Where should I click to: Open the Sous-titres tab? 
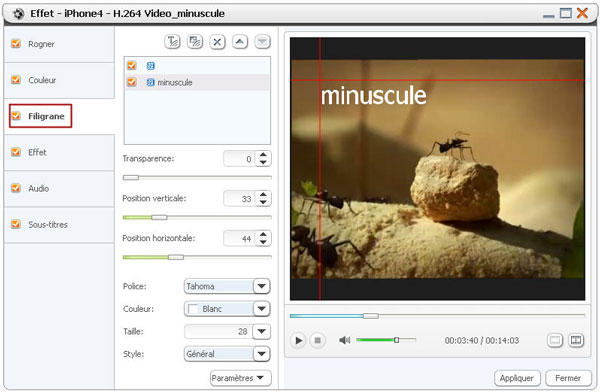(x=59, y=224)
